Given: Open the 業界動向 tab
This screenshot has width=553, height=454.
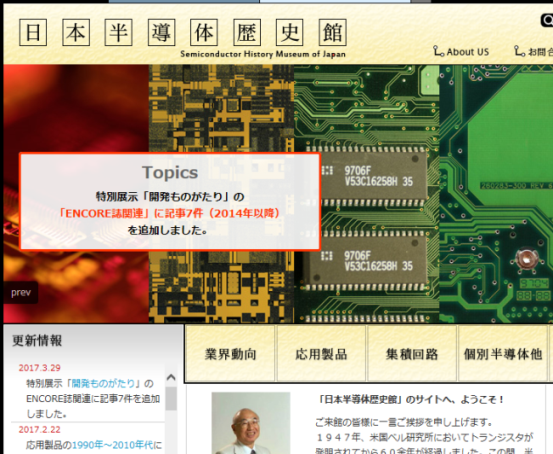Looking at the screenshot, I should [230, 354].
